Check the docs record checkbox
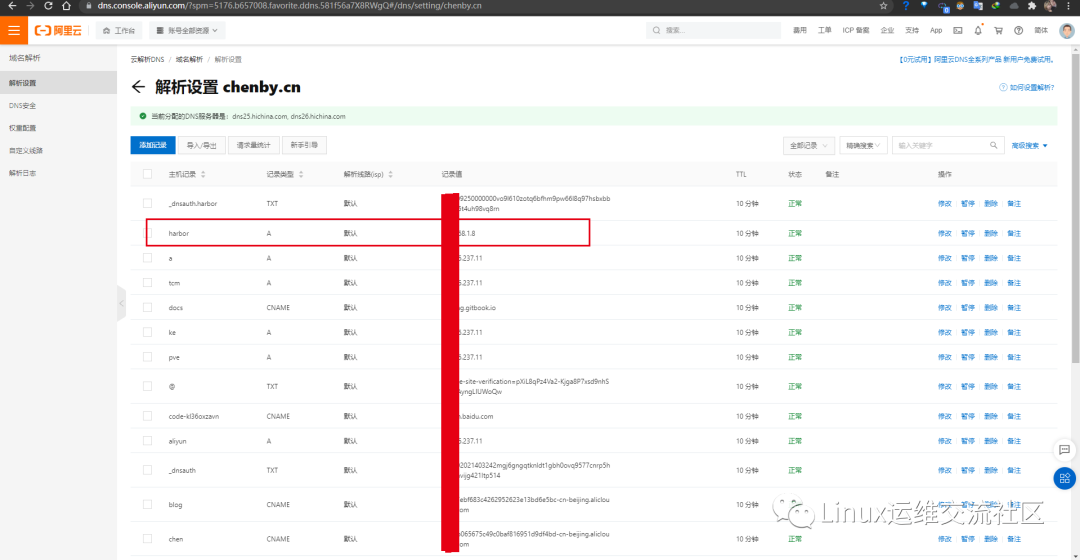Screen dimensions: 1080x560 tap(147, 307)
